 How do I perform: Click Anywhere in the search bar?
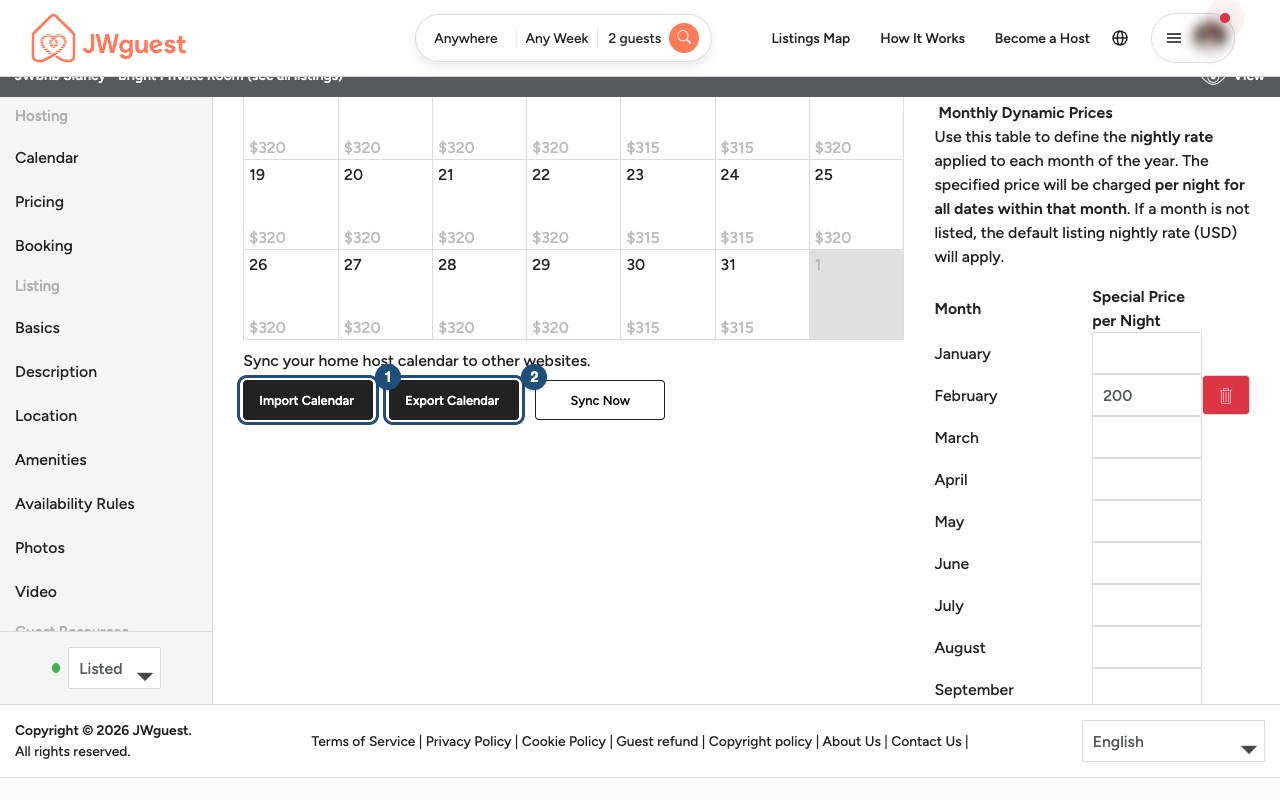466,38
